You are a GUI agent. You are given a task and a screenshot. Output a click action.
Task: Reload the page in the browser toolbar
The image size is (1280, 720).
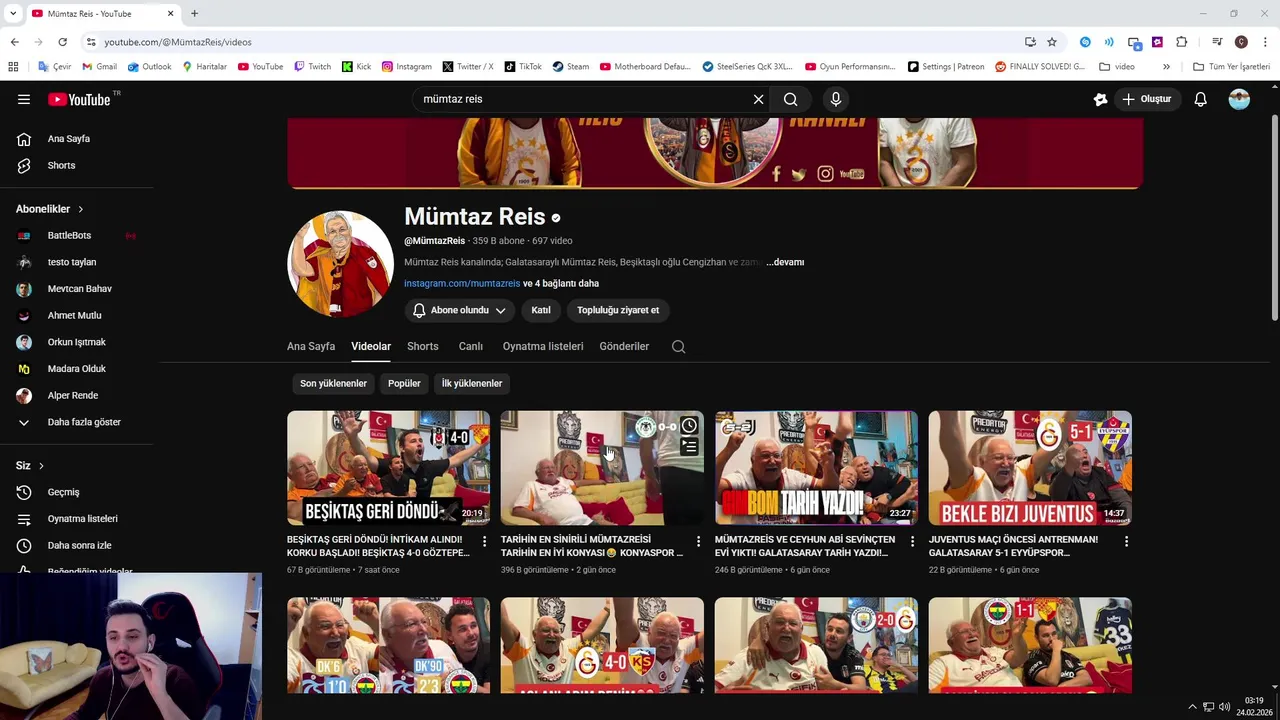click(62, 42)
